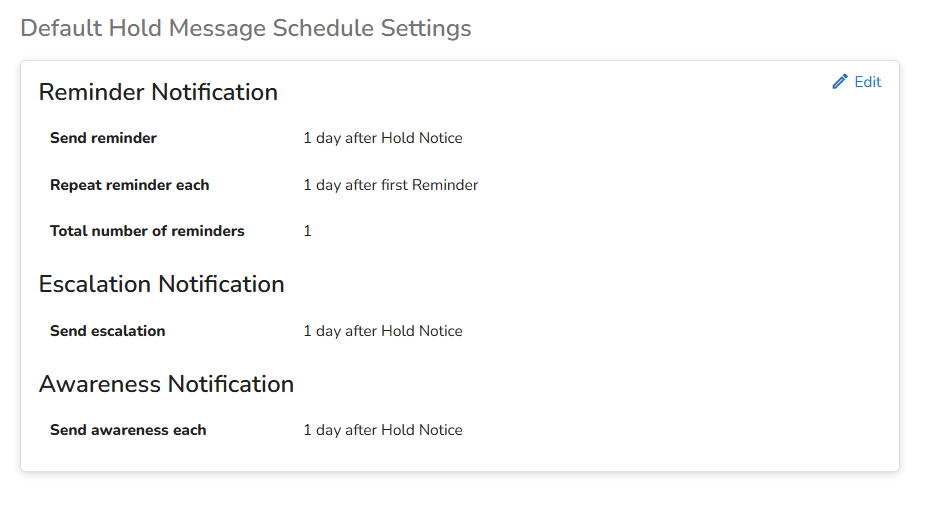935x507 pixels.
Task: Click the 1 day after first Reminder value
Action: [x=390, y=185]
